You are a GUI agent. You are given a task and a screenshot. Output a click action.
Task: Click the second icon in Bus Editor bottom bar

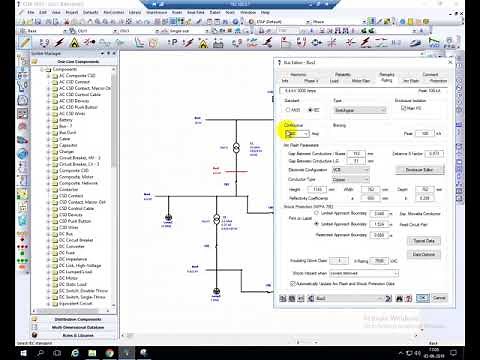click(x=292, y=298)
